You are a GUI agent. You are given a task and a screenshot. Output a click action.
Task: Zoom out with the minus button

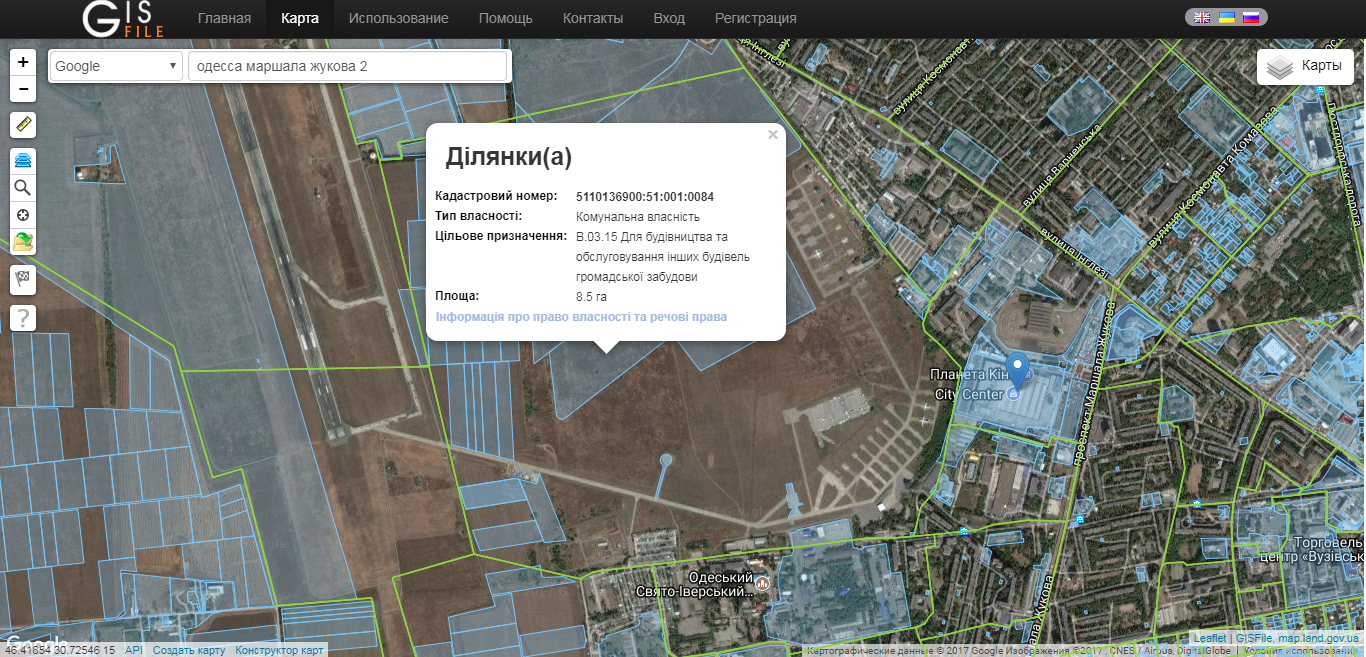coord(23,89)
